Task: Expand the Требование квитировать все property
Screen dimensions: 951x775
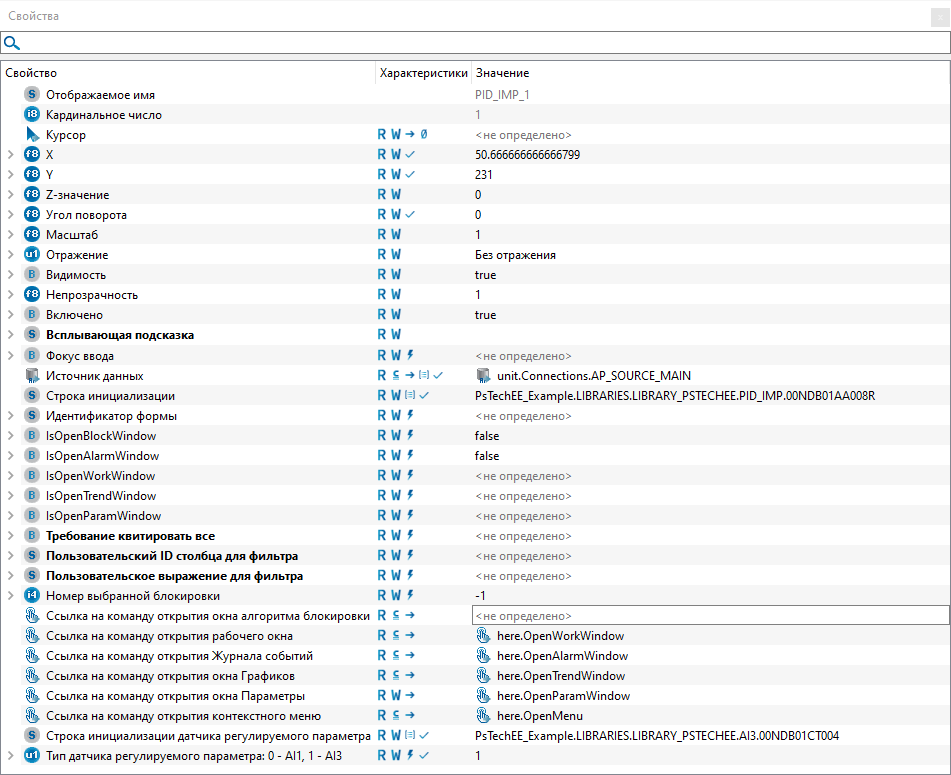Action: tap(10, 536)
